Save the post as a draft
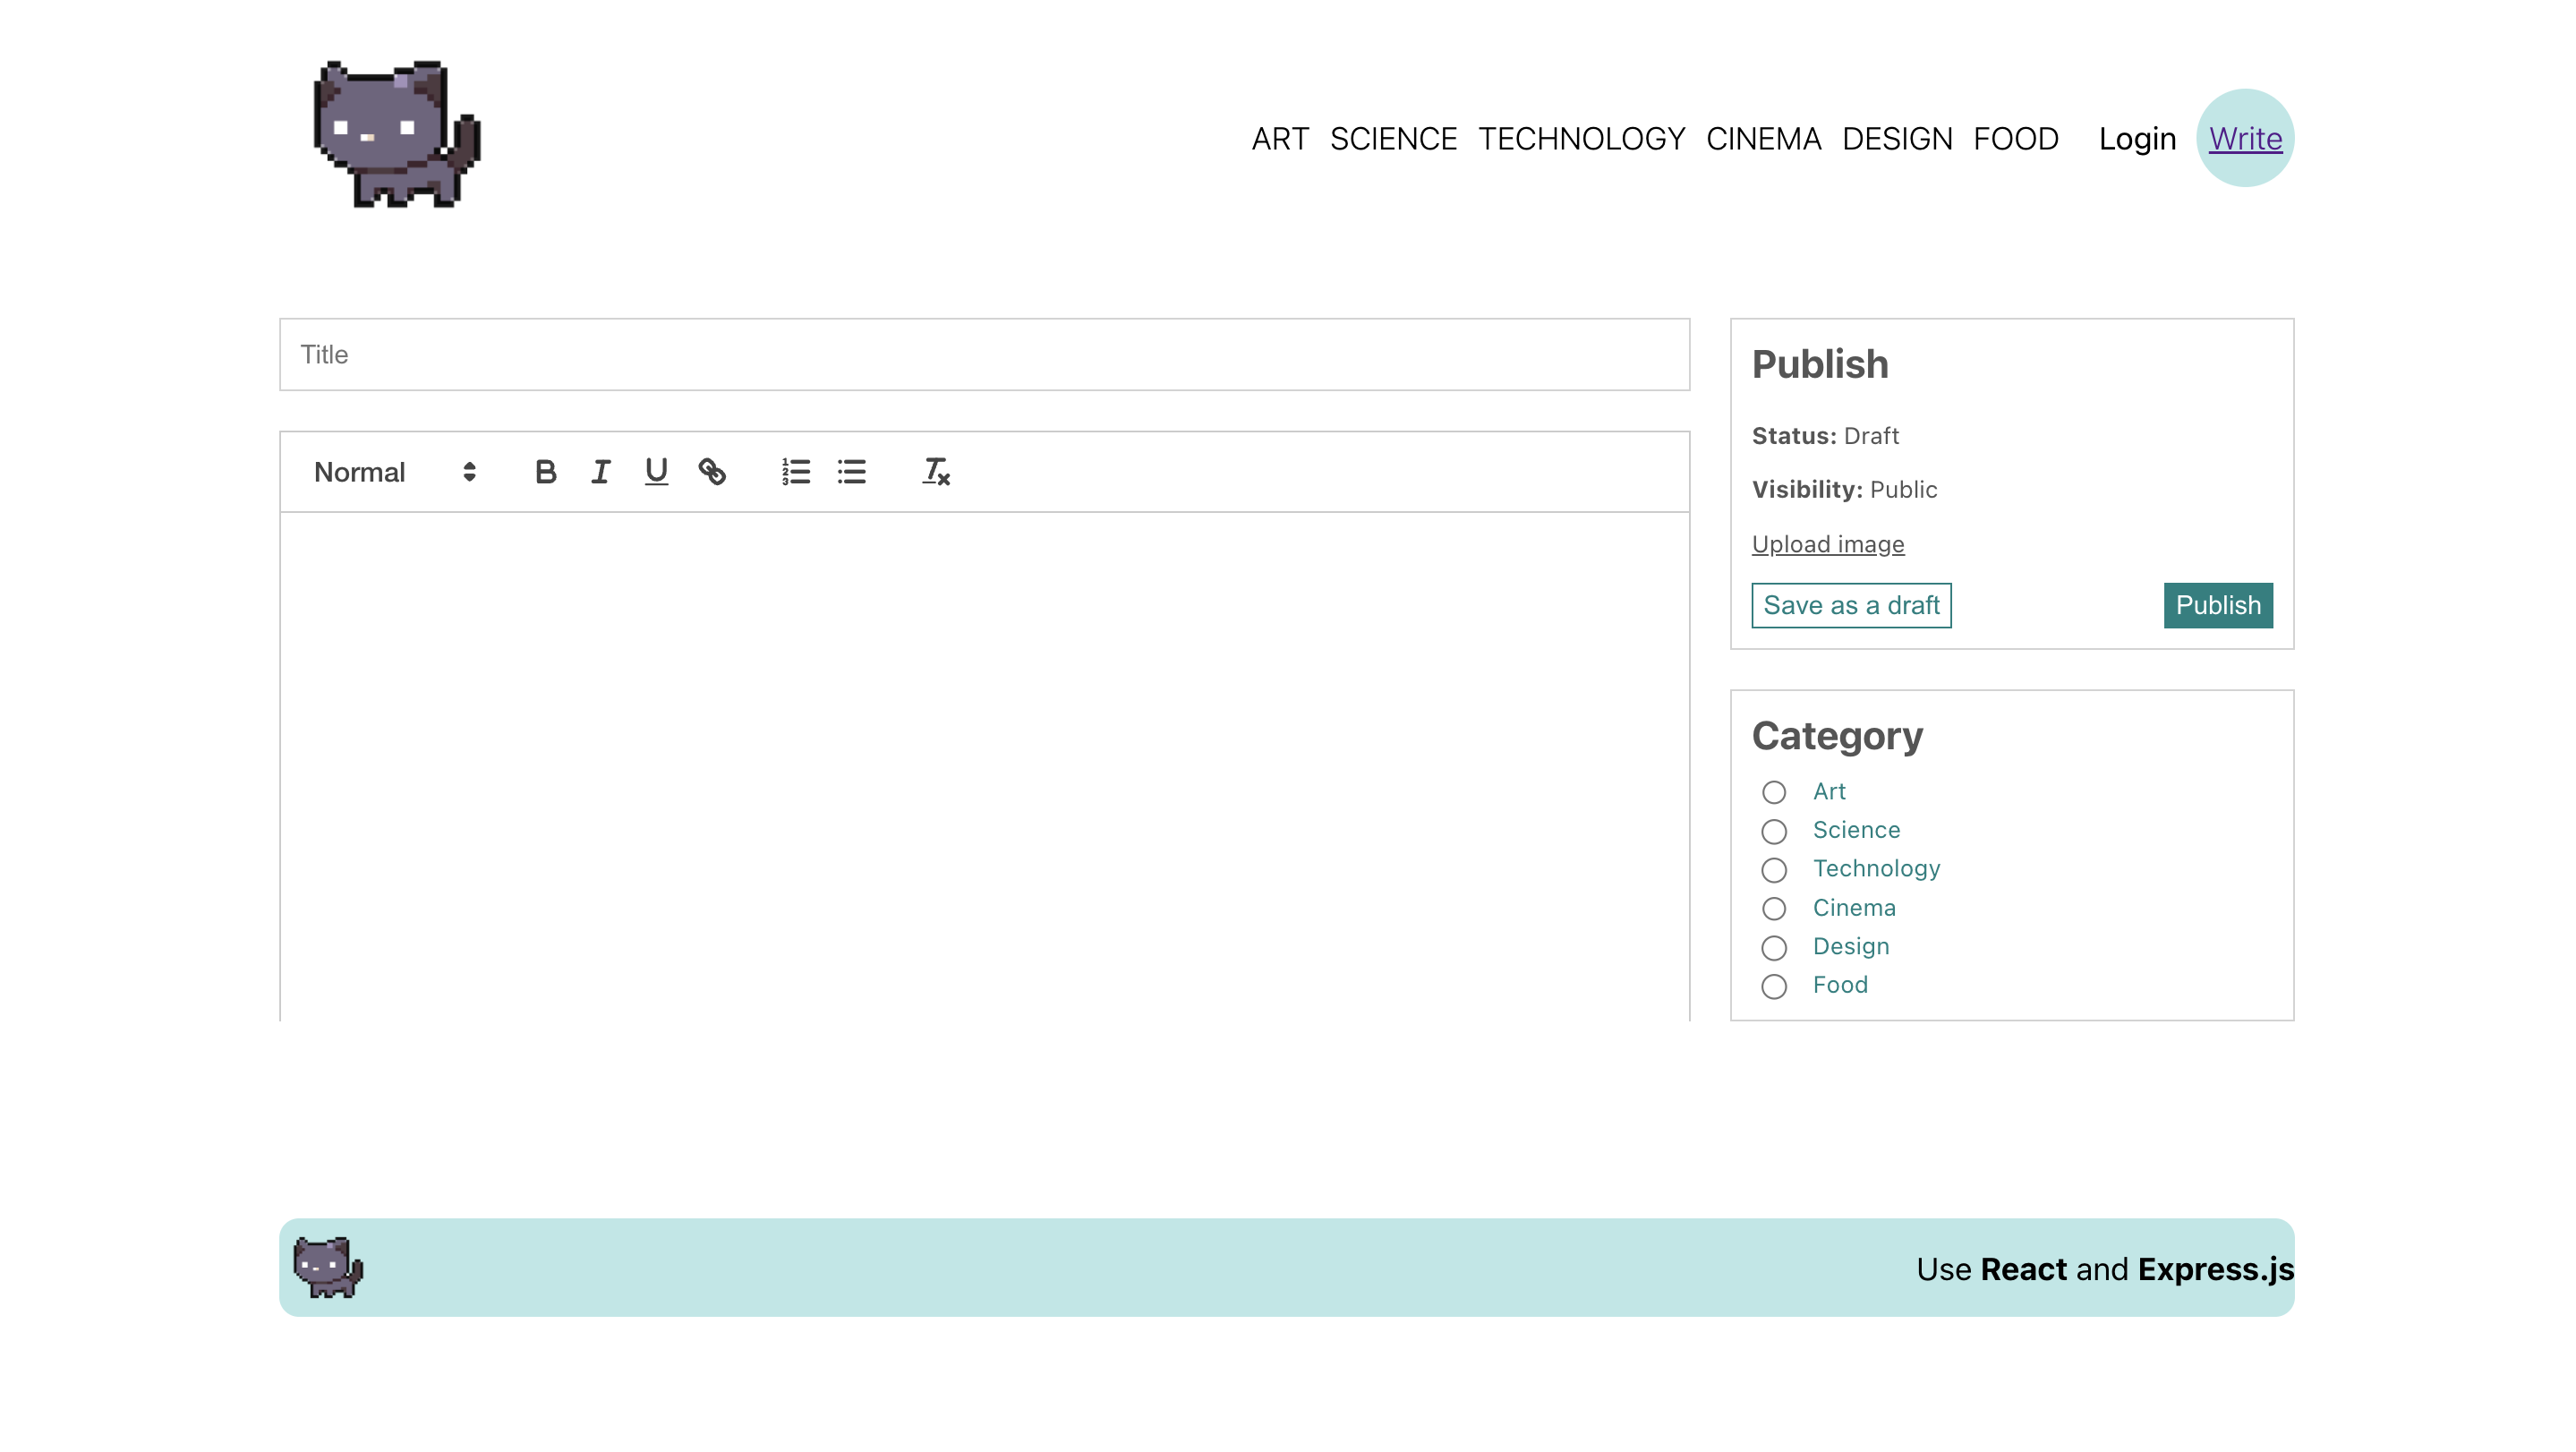 click(1851, 605)
